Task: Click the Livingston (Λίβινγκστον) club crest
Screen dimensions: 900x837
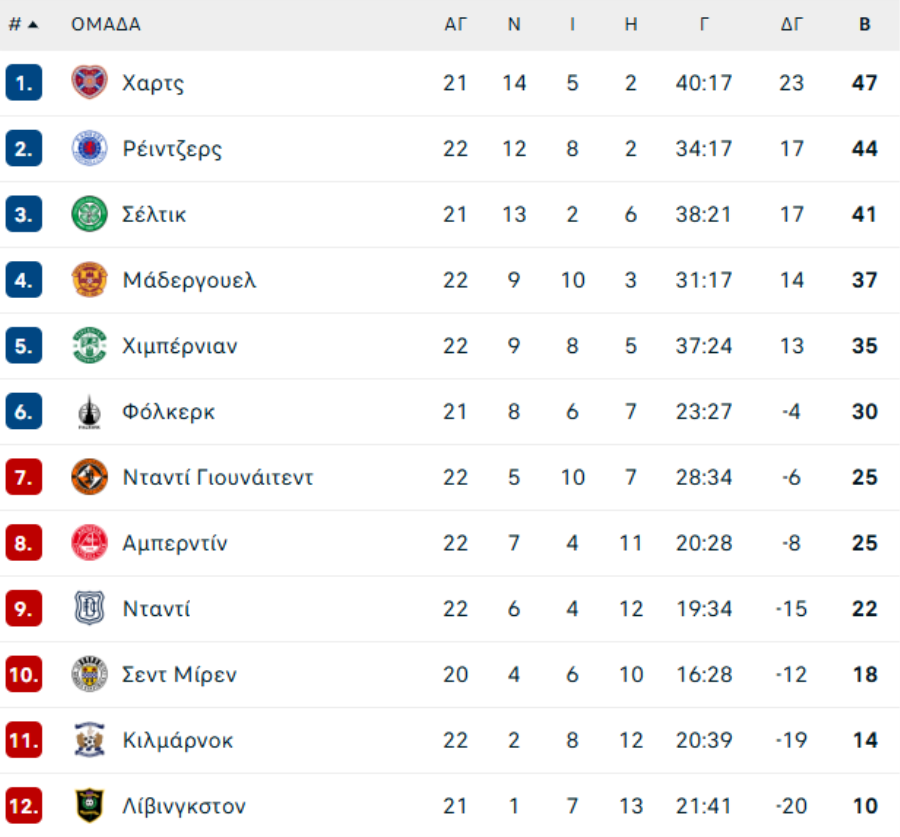Action: coord(89,806)
